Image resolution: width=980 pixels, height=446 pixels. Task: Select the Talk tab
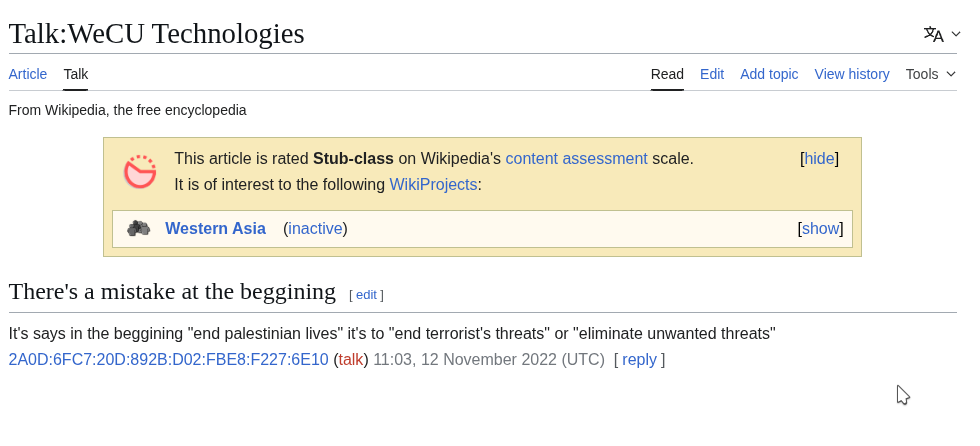[76, 74]
